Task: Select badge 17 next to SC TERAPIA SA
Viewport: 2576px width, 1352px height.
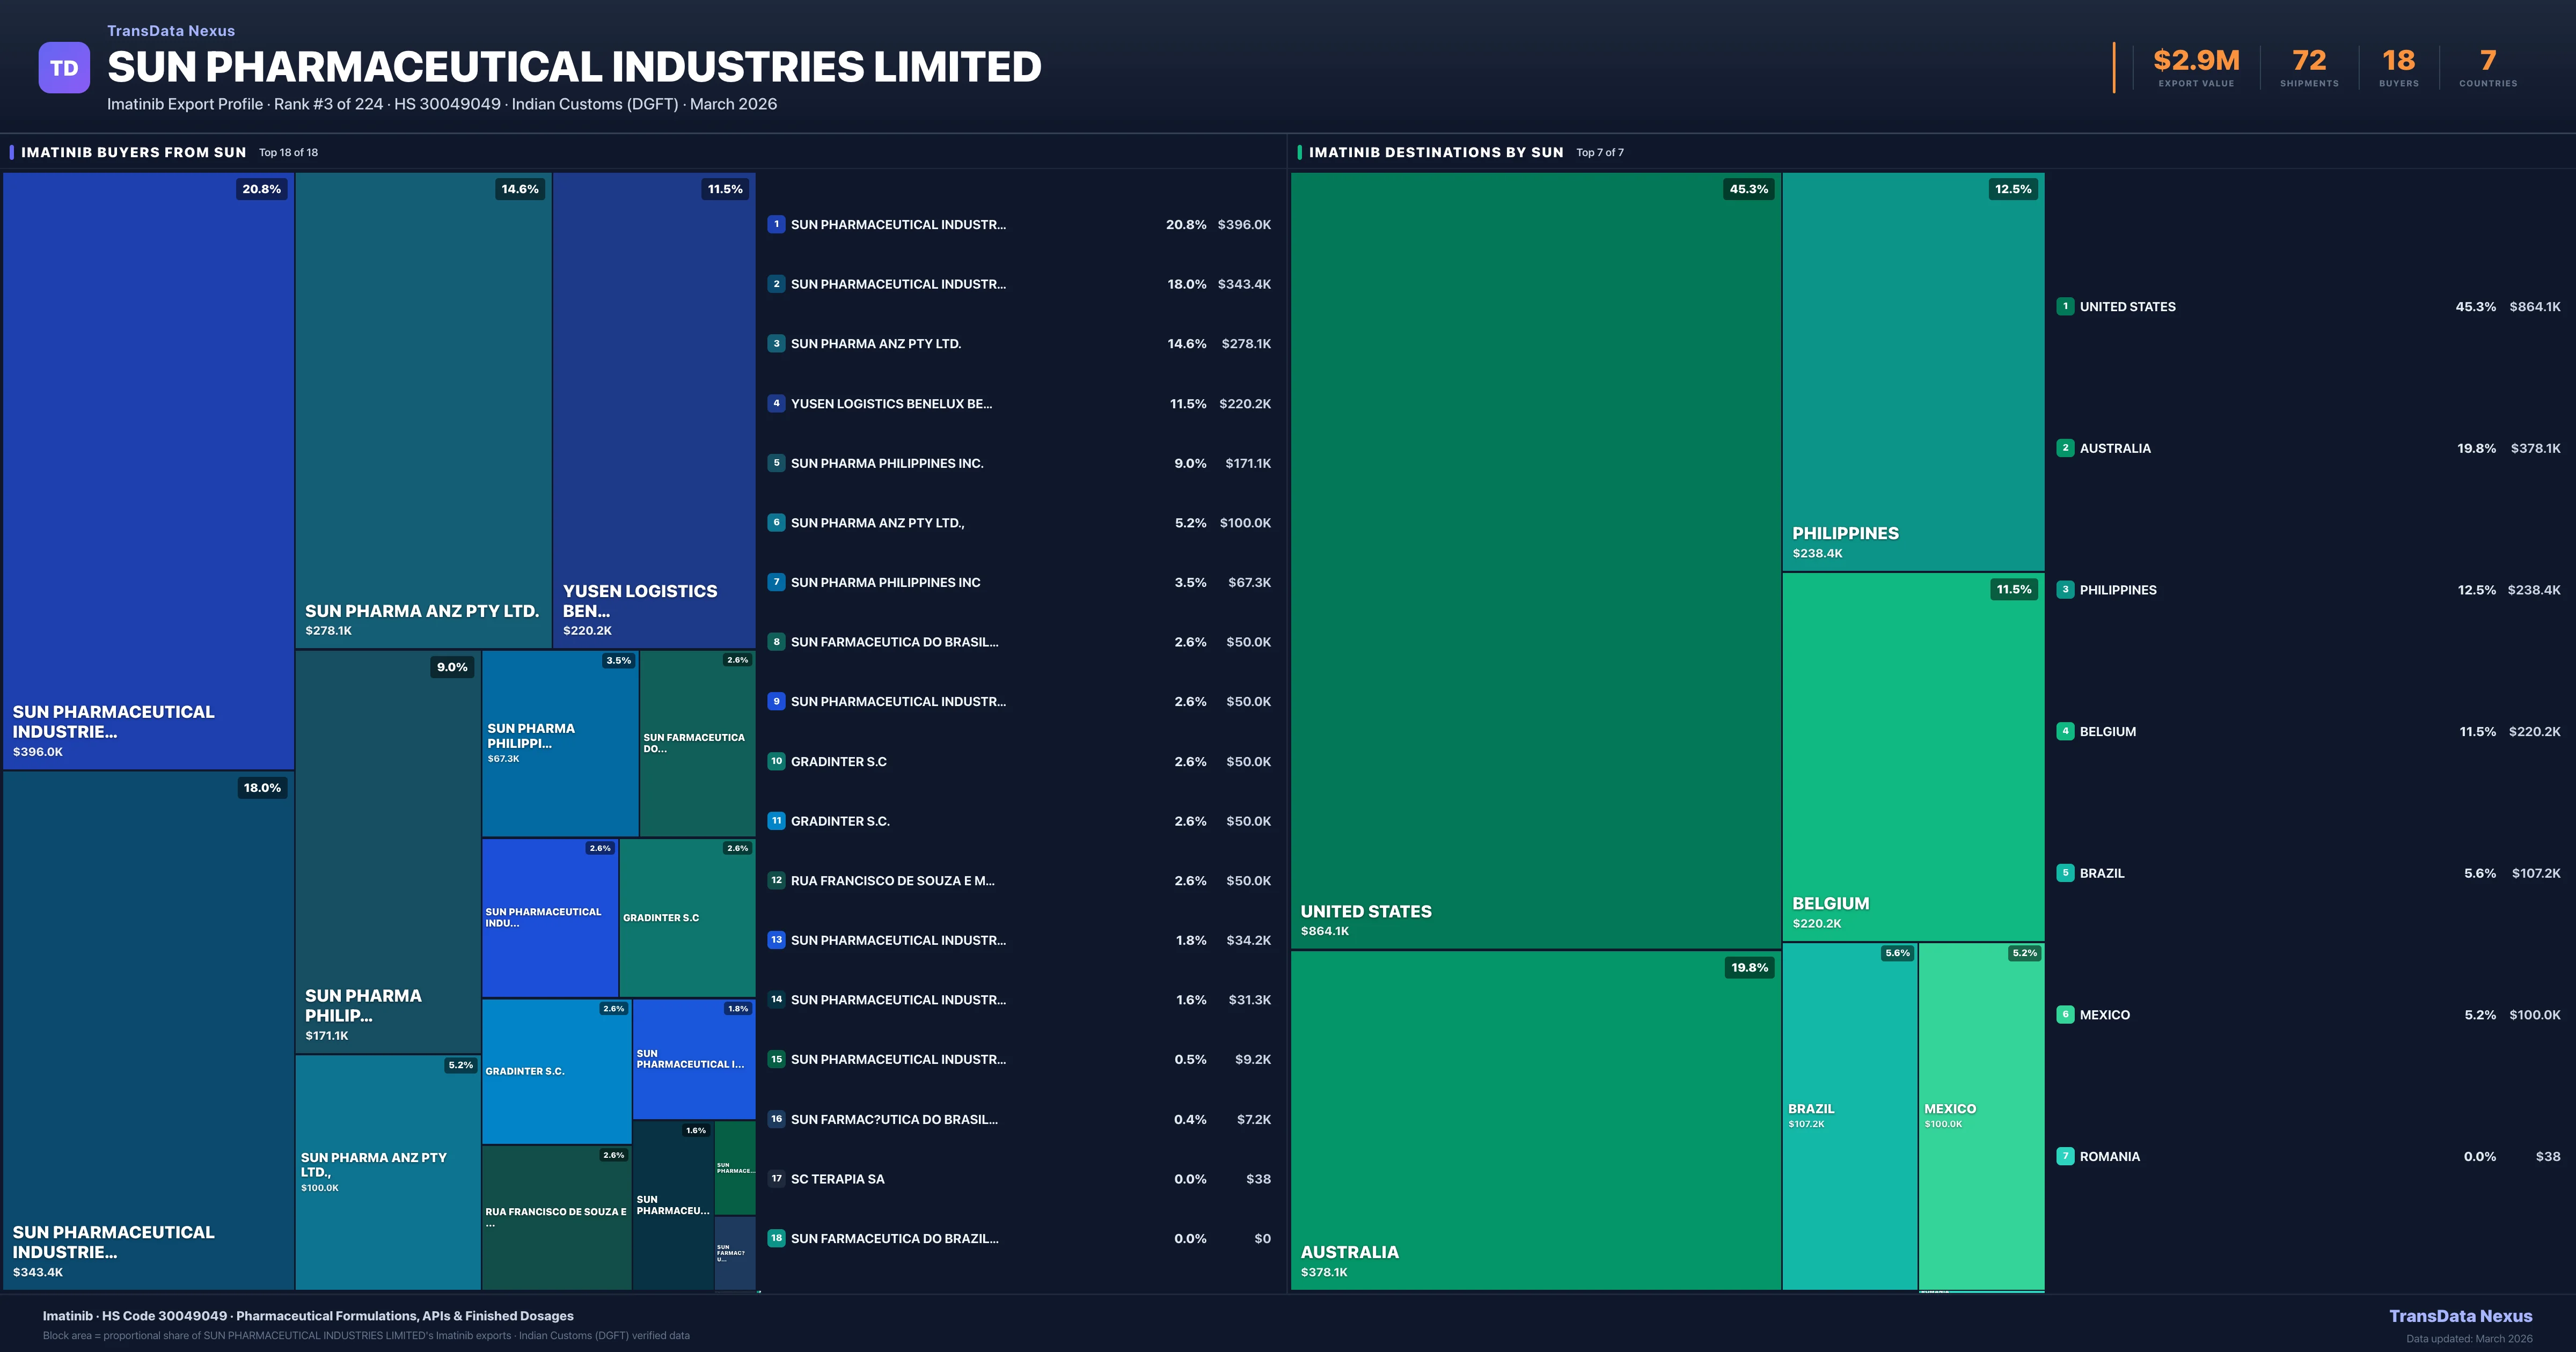Action: (x=777, y=1179)
